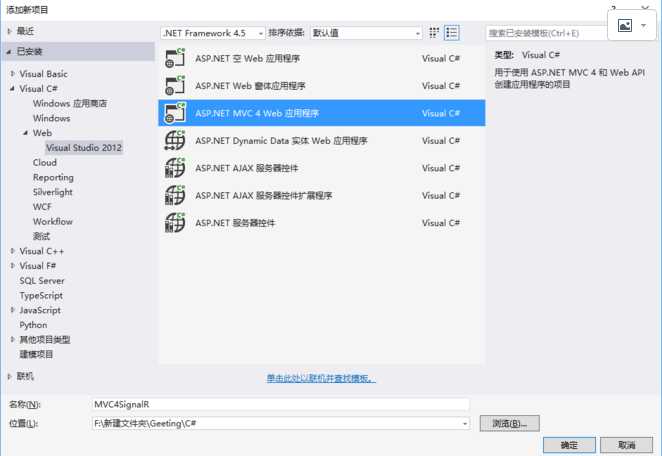Click the ASP.NET empty Web application template icon
The image size is (662, 456).
(175, 58)
